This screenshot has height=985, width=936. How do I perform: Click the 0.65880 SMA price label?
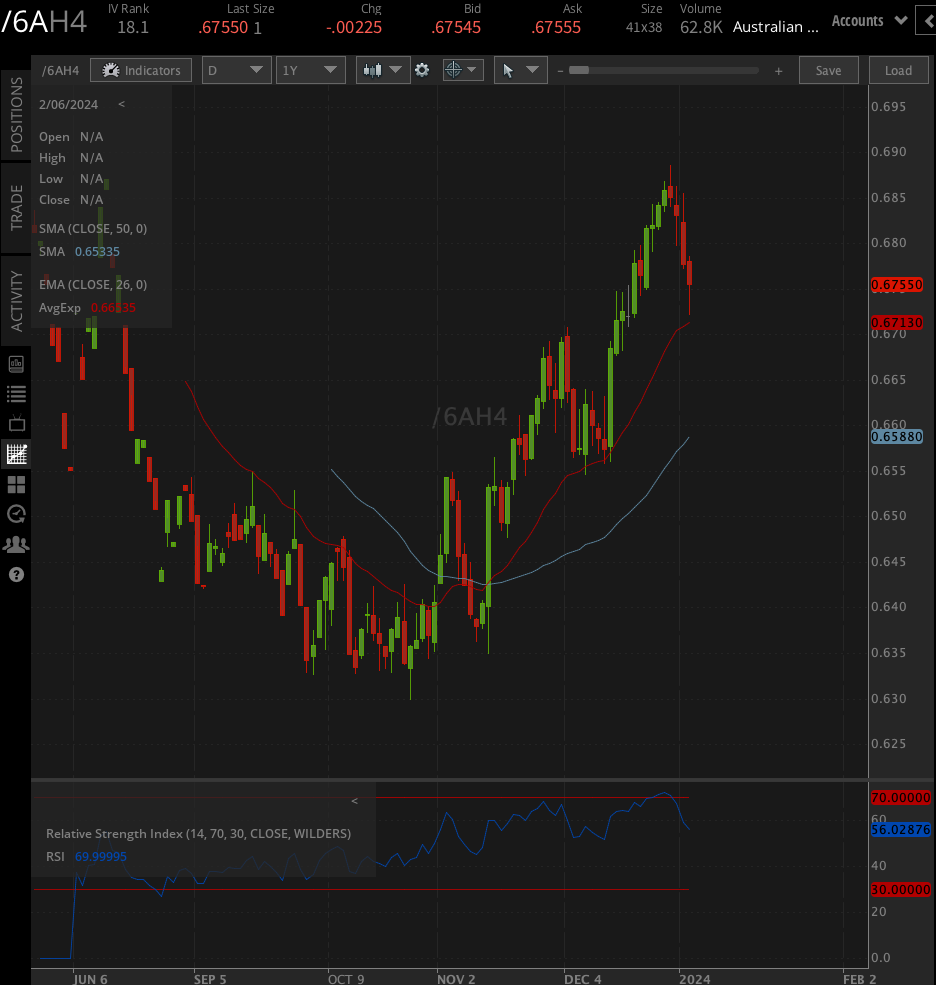896,437
